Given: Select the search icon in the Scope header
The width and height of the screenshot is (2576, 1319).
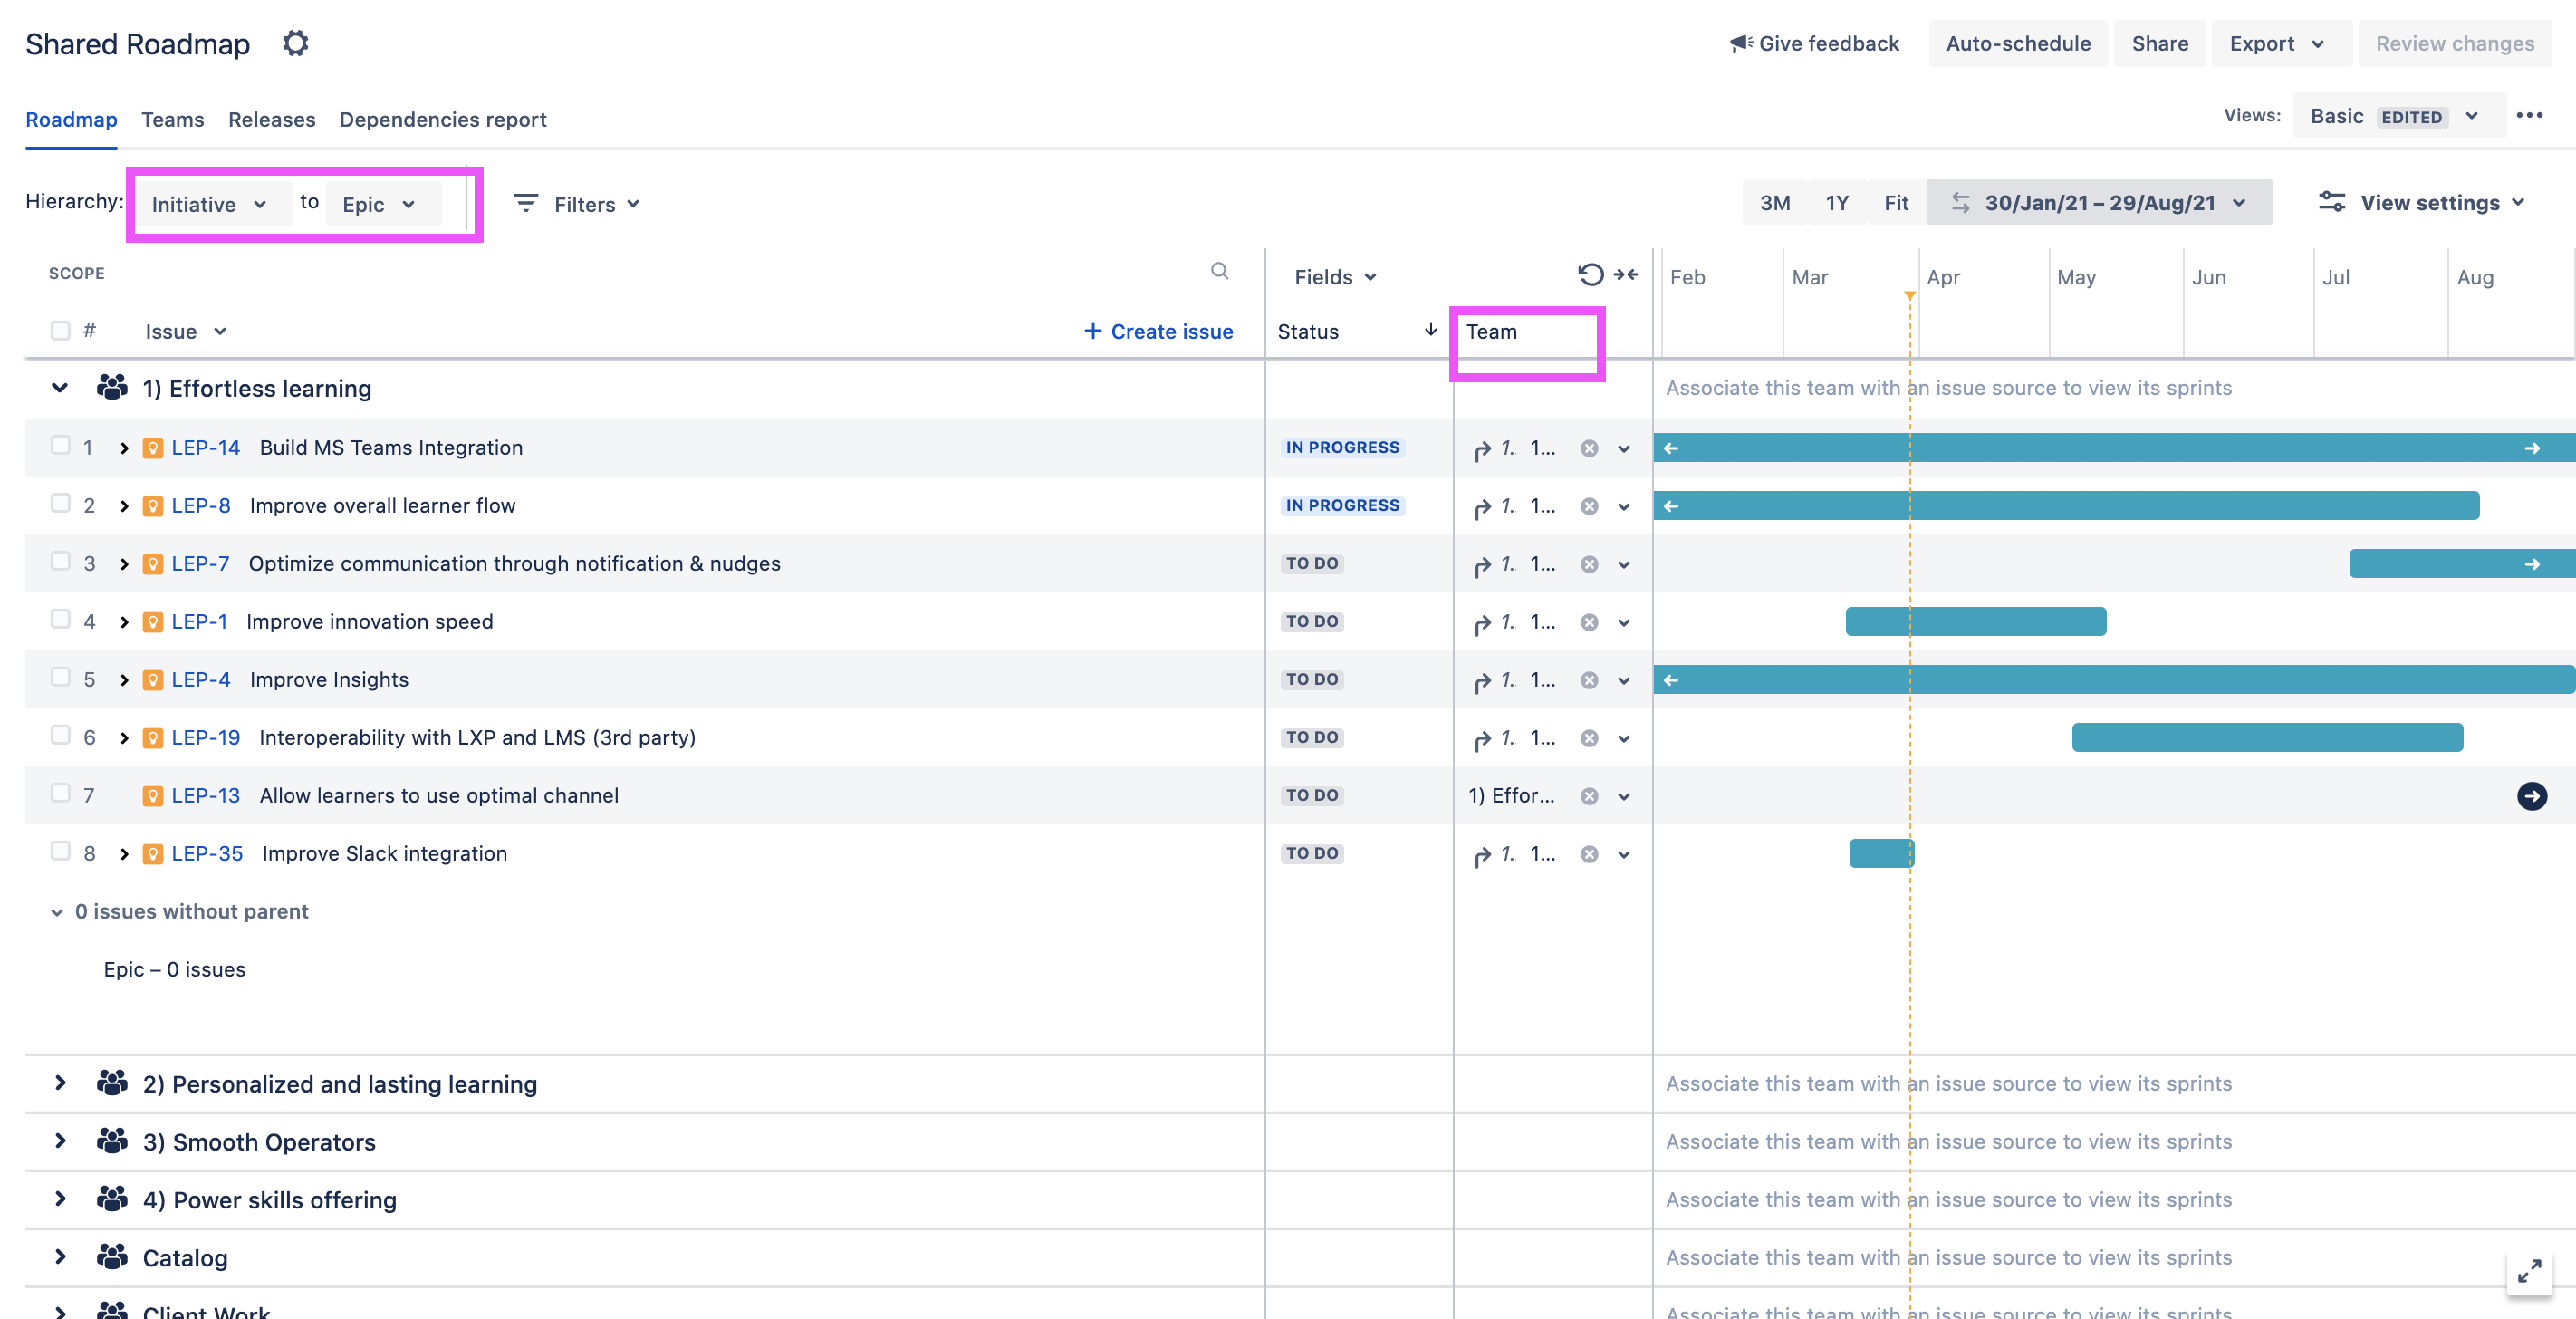Looking at the screenshot, I should click(1220, 271).
